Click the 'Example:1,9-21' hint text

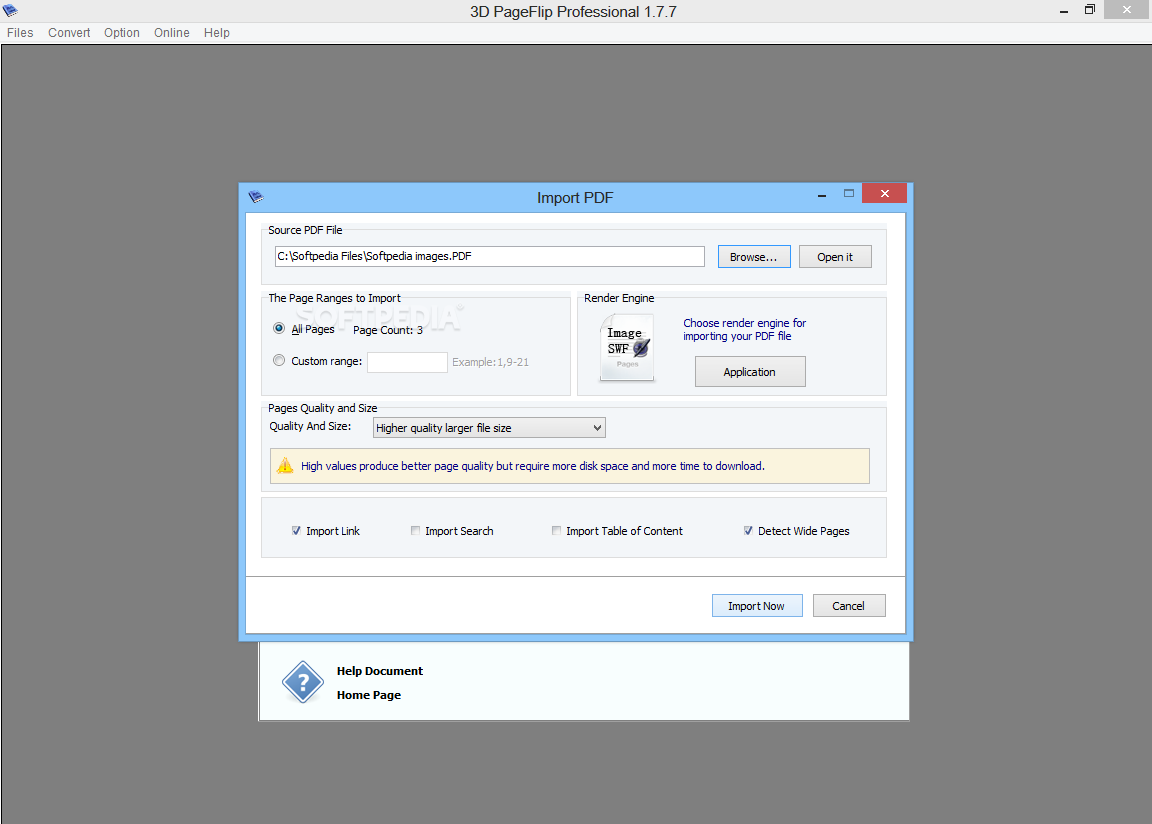(x=490, y=362)
